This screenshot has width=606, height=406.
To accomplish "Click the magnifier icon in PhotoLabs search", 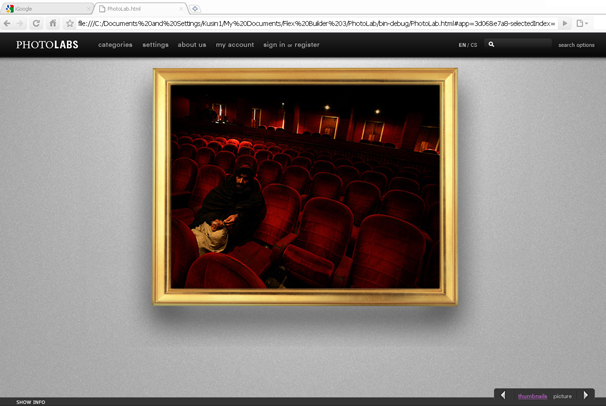I will [491, 45].
